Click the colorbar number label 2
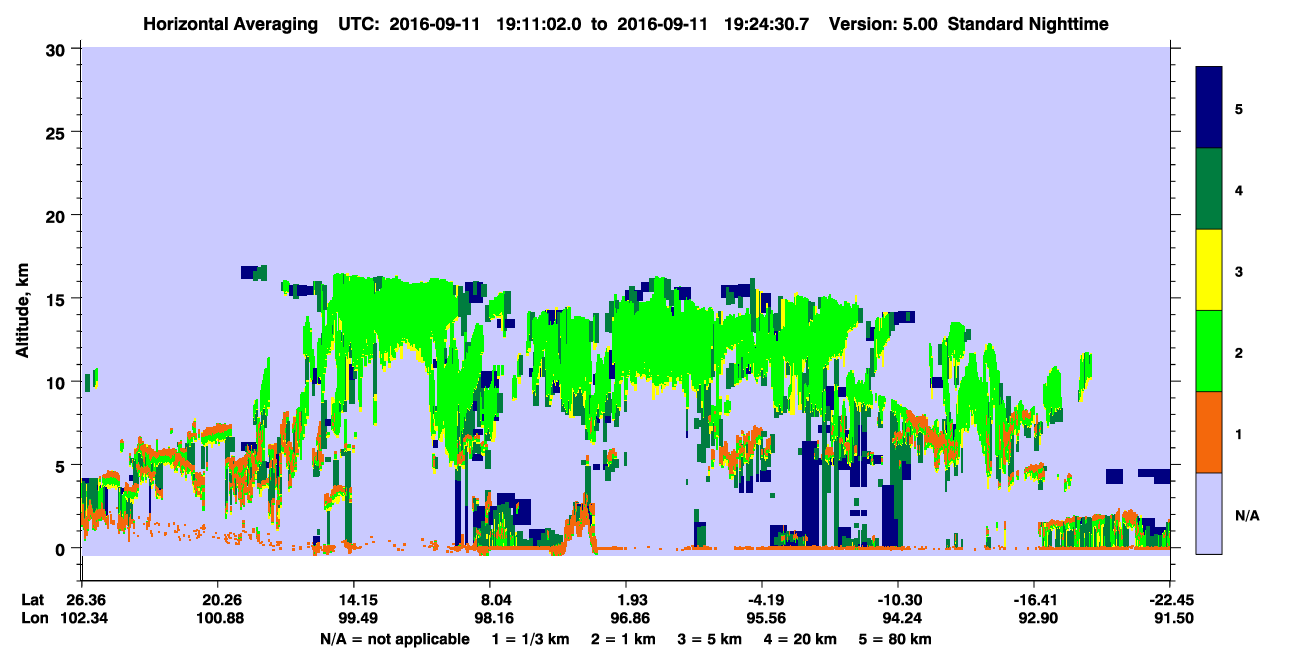This screenshot has width=1300, height=667. click(x=1239, y=351)
